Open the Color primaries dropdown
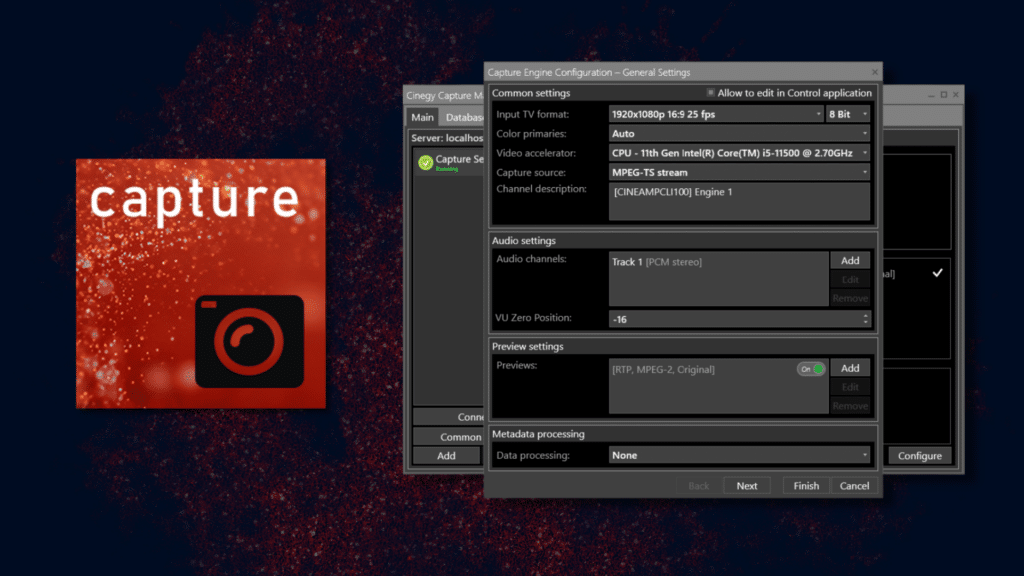The image size is (1024, 576). tap(739, 134)
